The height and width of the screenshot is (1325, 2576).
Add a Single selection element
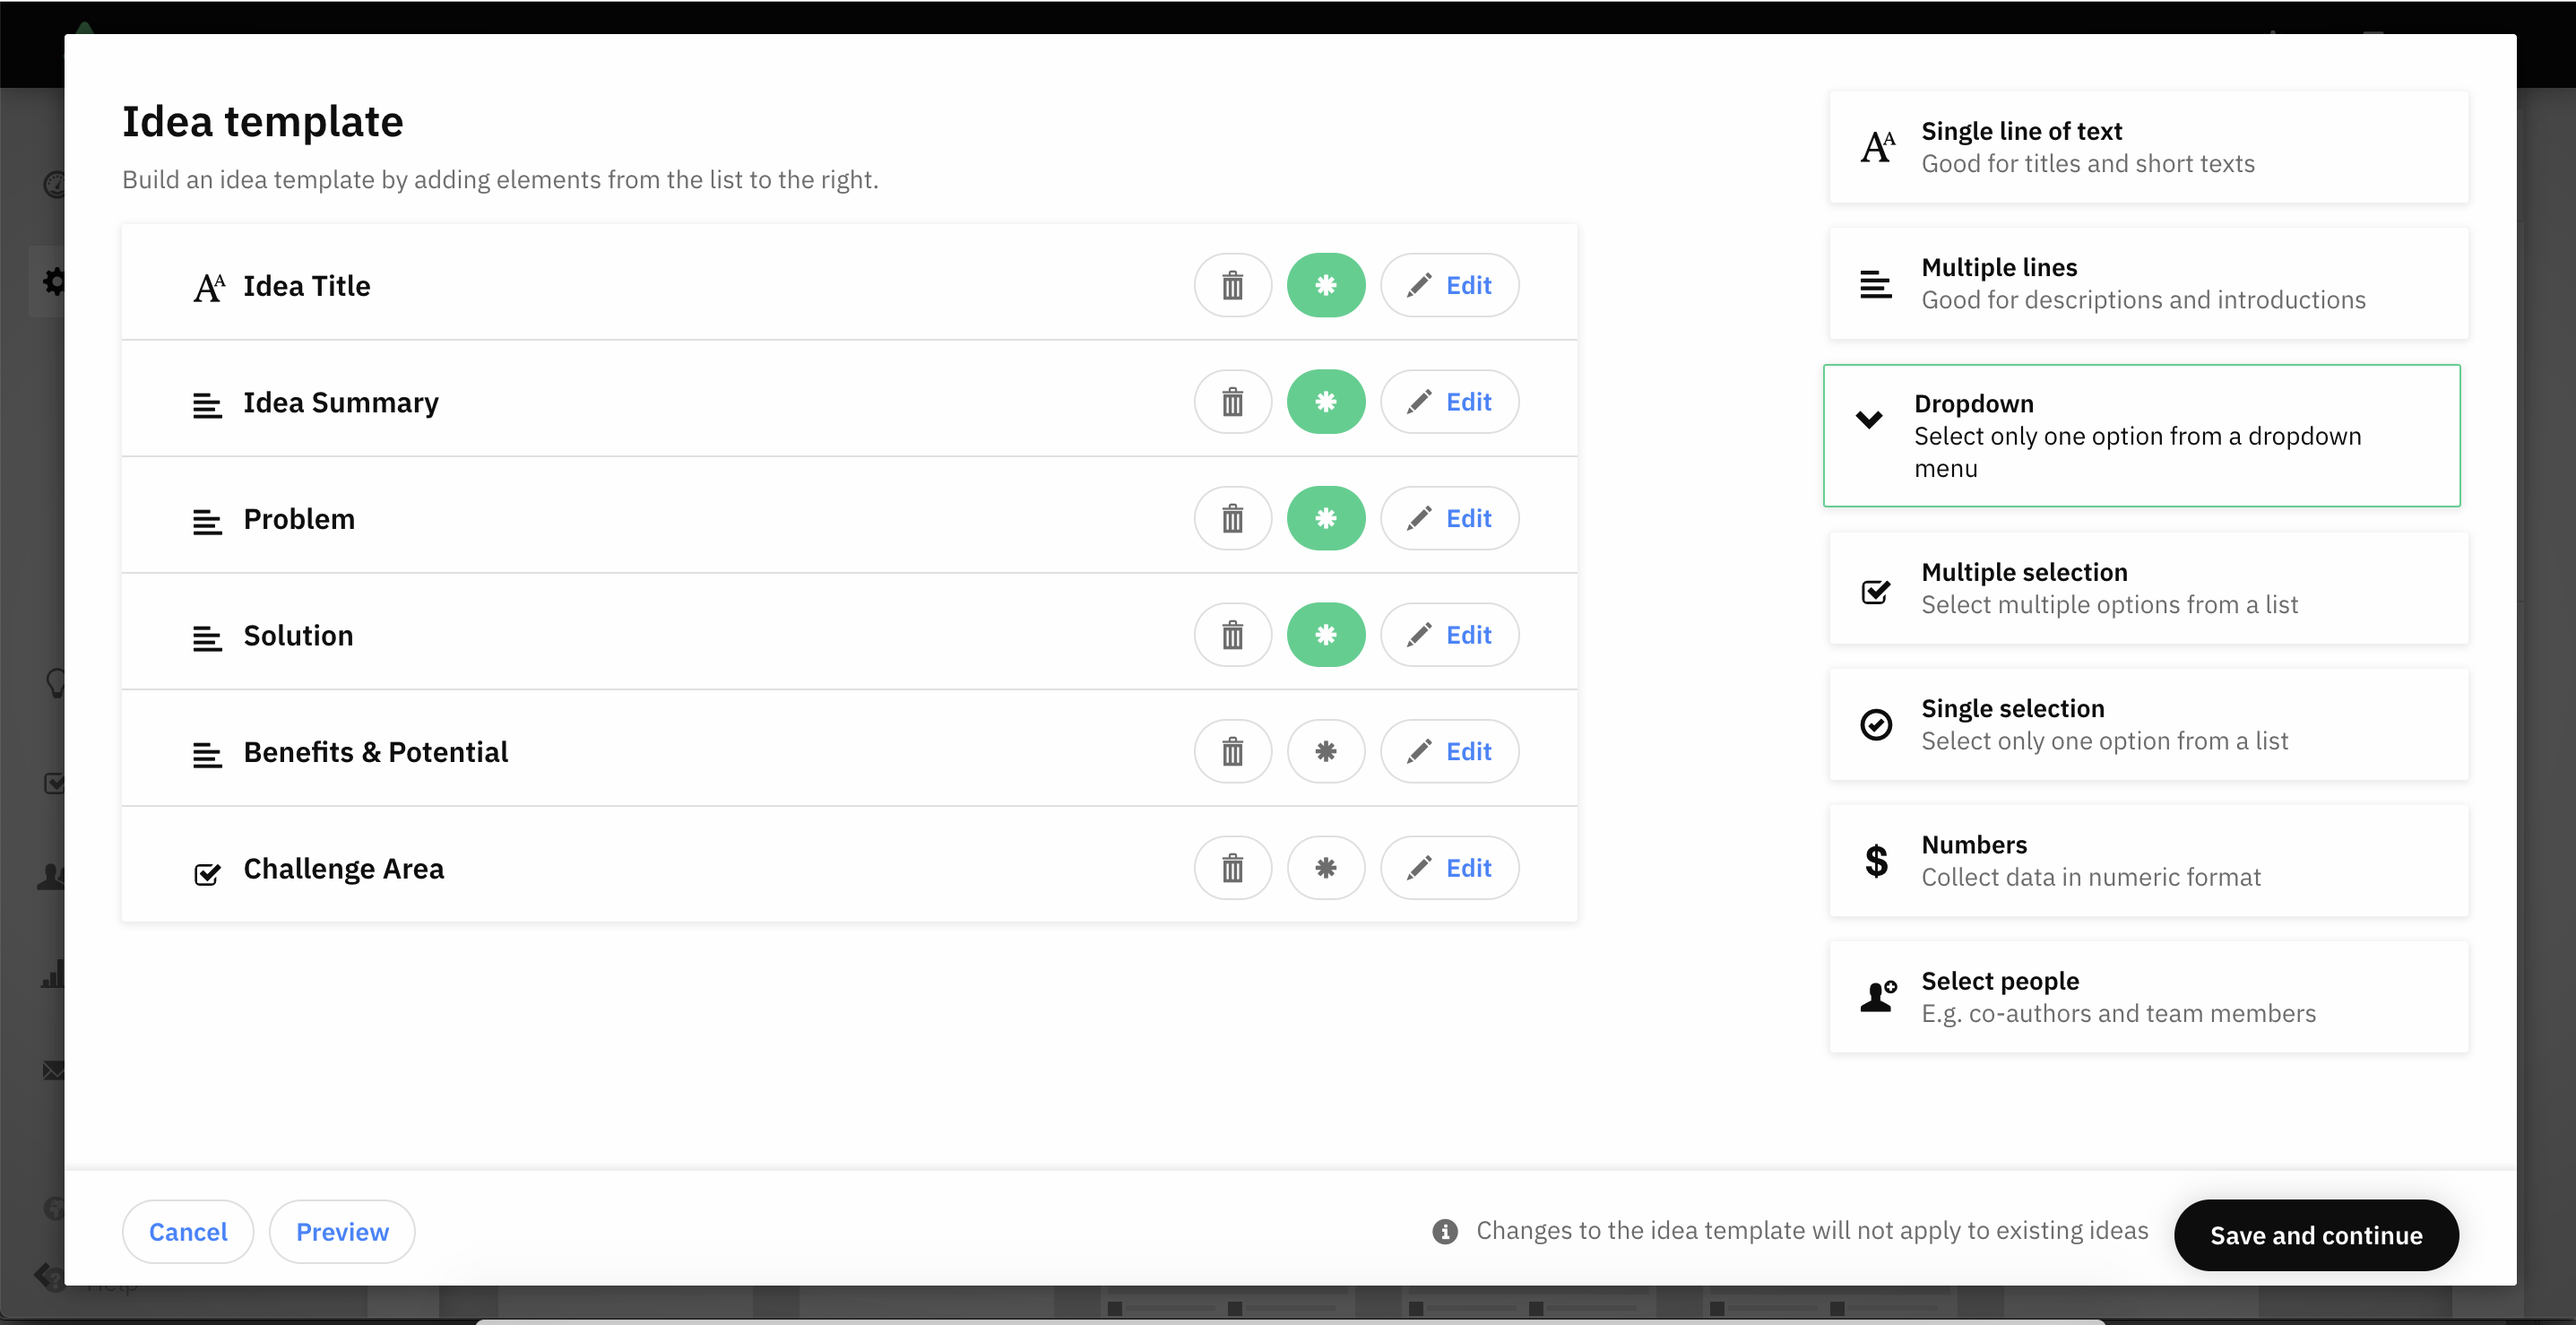click(2148, 724)
